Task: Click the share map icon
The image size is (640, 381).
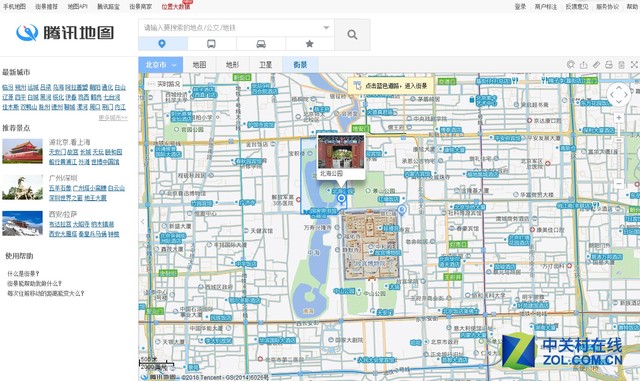Action: click(x=584, y=65)
